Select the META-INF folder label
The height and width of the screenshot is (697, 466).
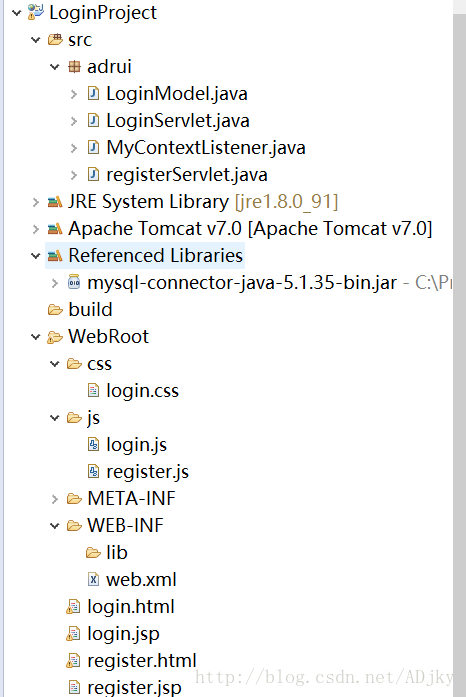(x=132, y=498)
